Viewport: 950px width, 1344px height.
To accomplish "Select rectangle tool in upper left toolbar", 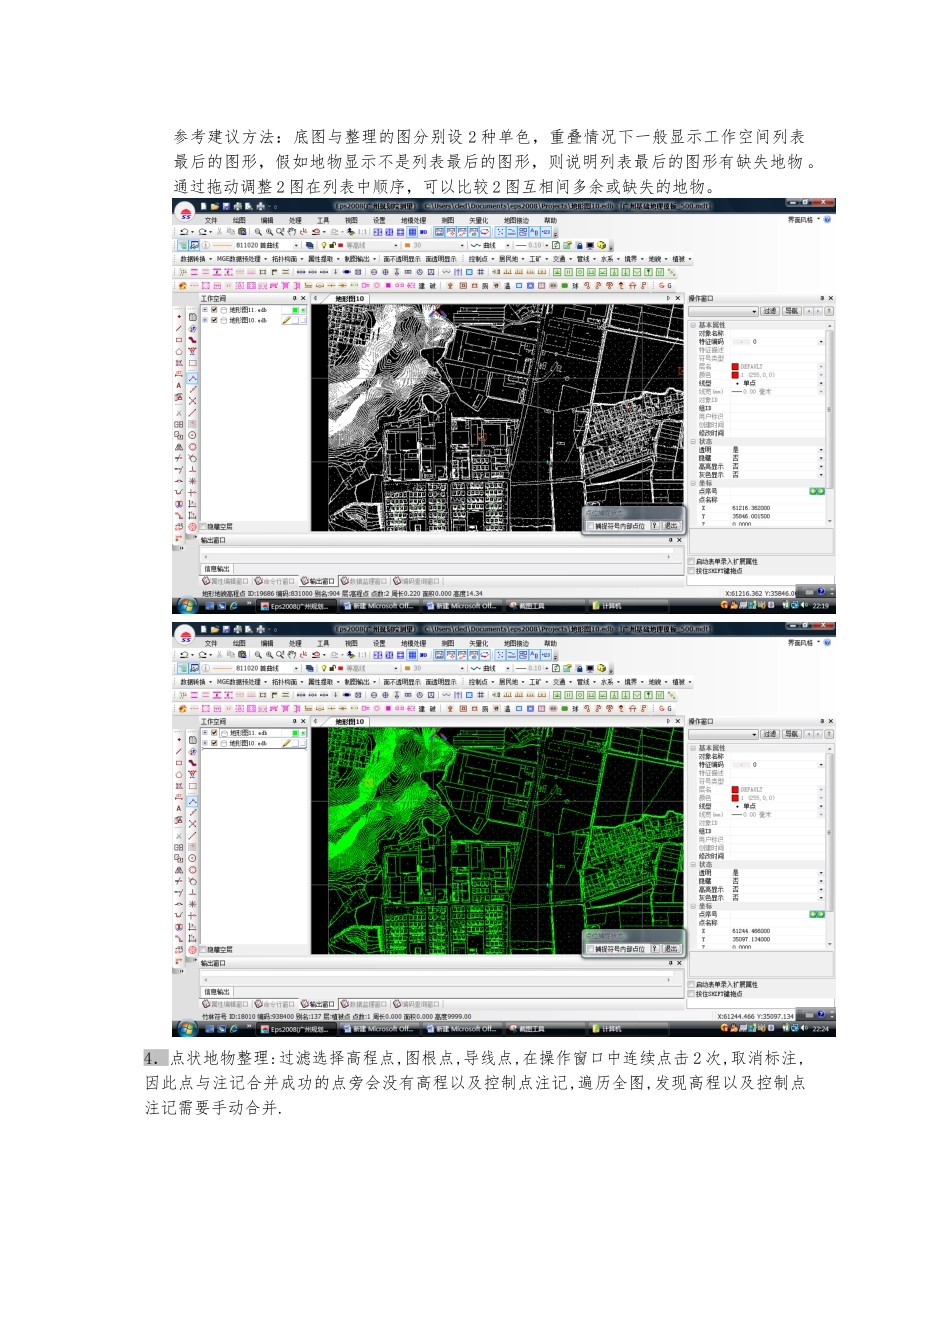I will 179,340.
